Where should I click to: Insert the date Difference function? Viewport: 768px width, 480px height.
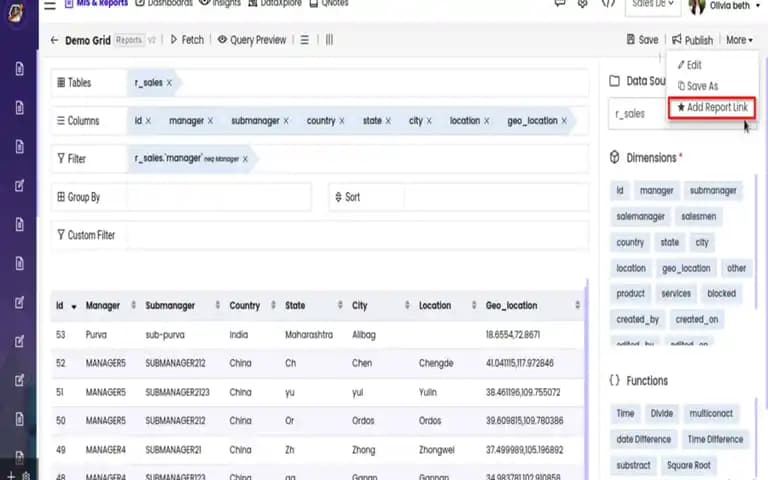[644, 439]
